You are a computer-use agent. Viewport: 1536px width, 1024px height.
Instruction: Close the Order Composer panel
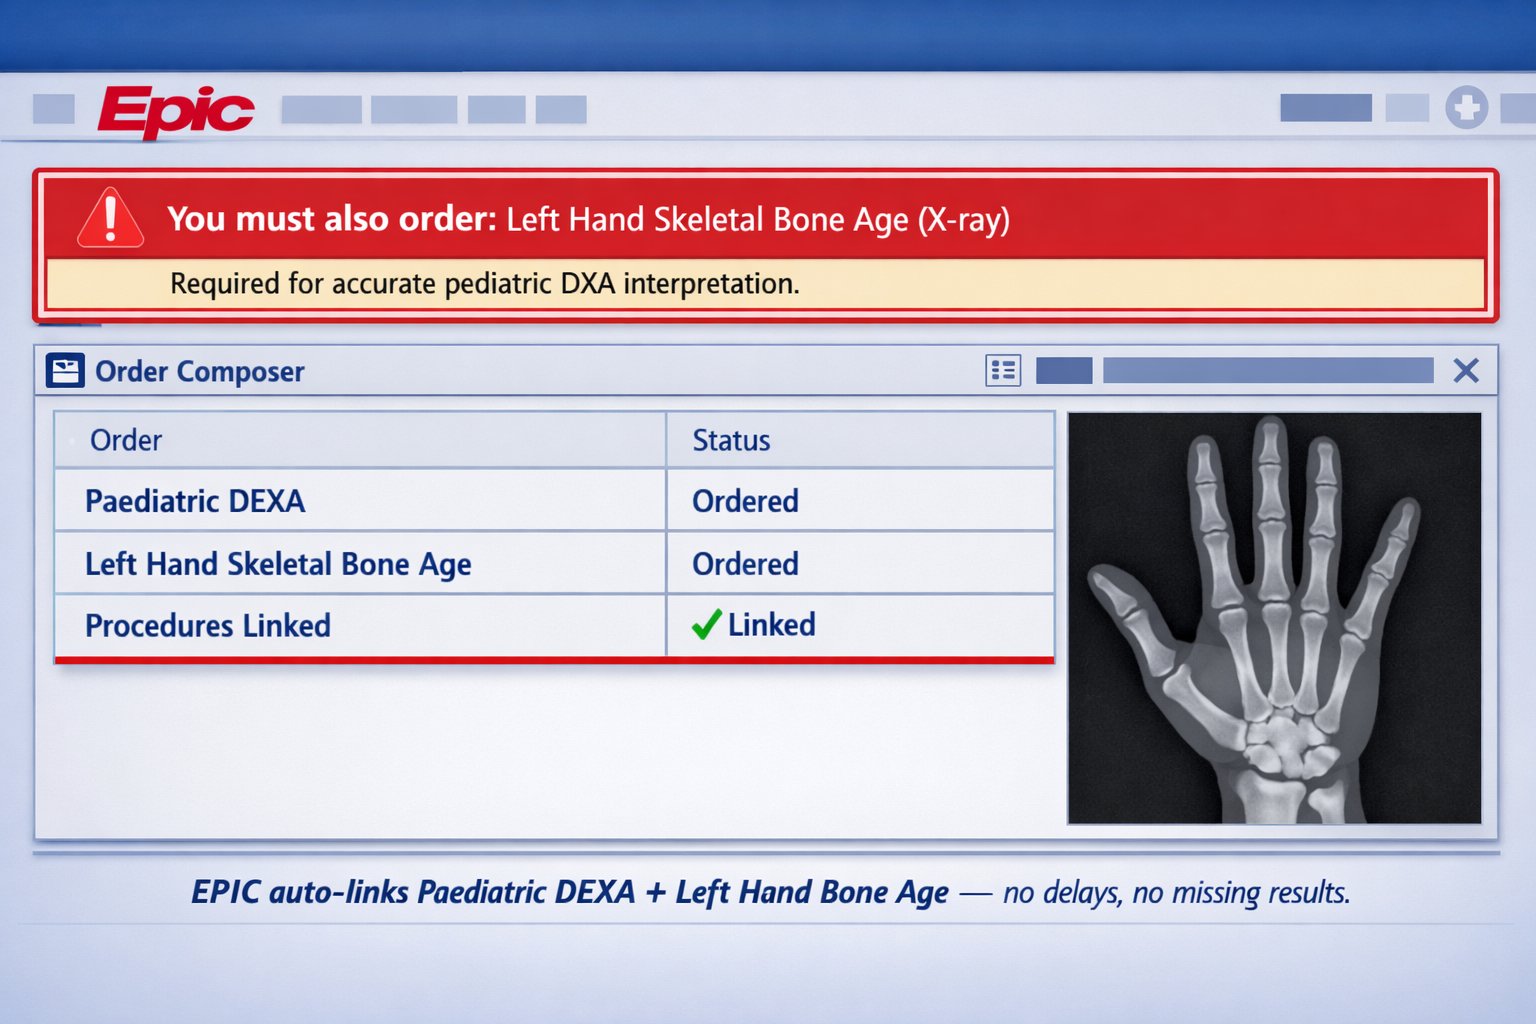1466,371
